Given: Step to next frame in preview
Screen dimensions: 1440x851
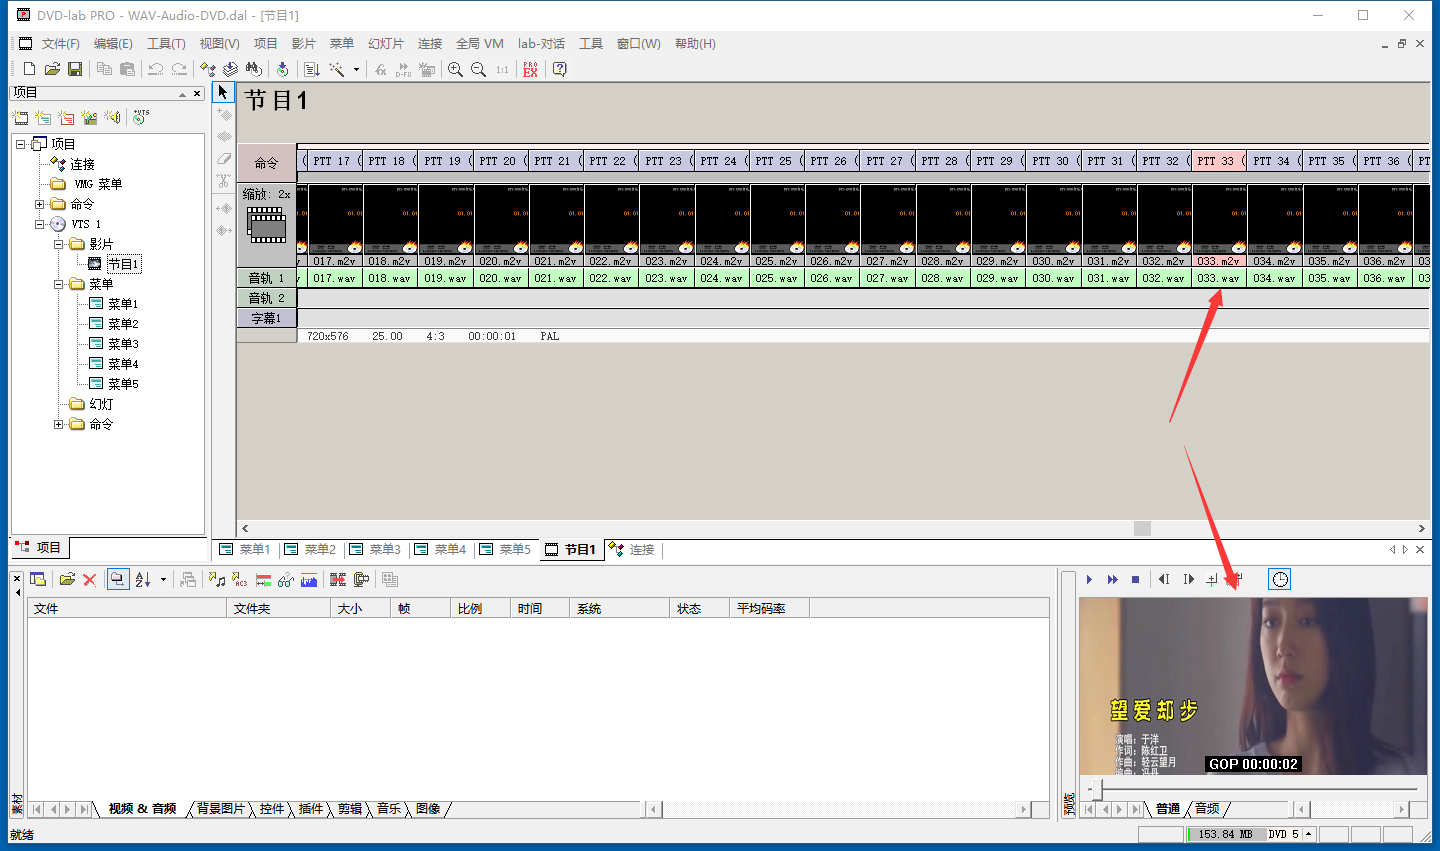Looking at the screenshot, I should tap(1188, 579).
